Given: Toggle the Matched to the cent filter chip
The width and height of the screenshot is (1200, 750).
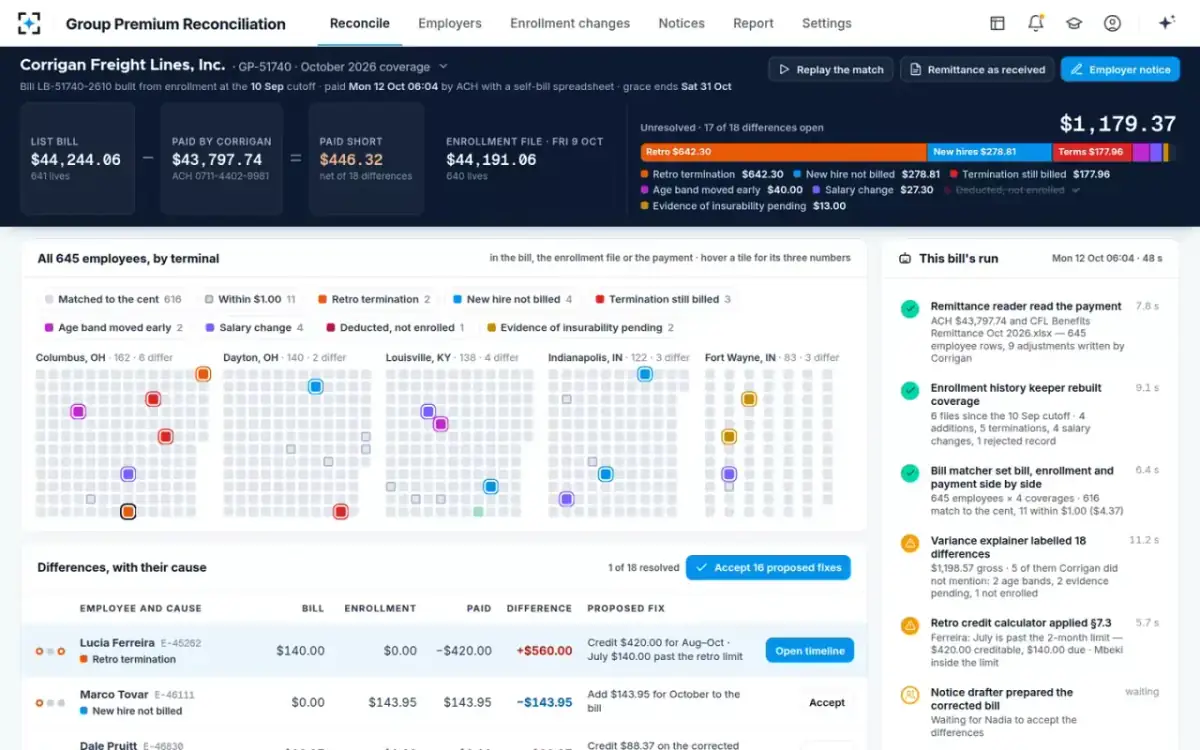Looking at the screenshot, I should 113,299.
